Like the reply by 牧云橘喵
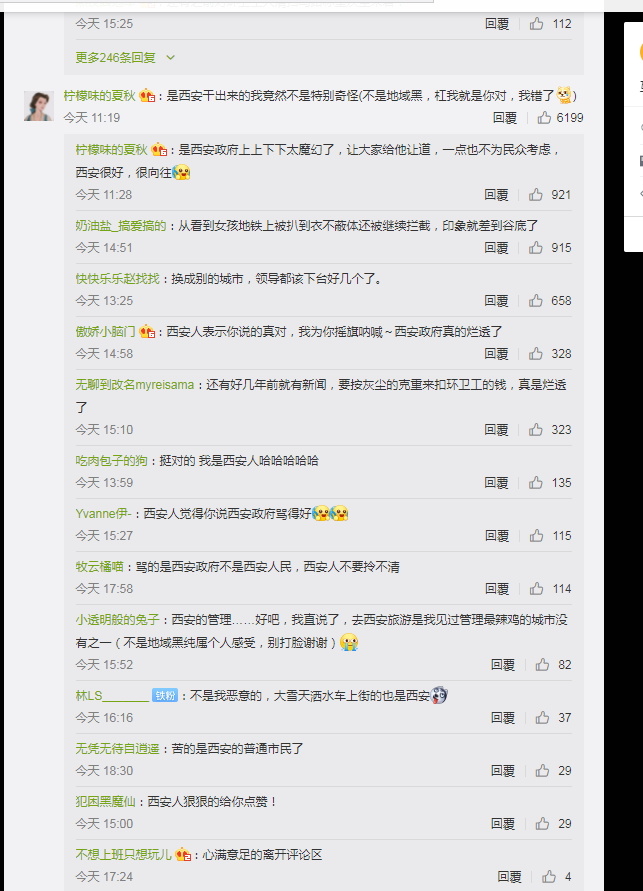 coord(536,589)
